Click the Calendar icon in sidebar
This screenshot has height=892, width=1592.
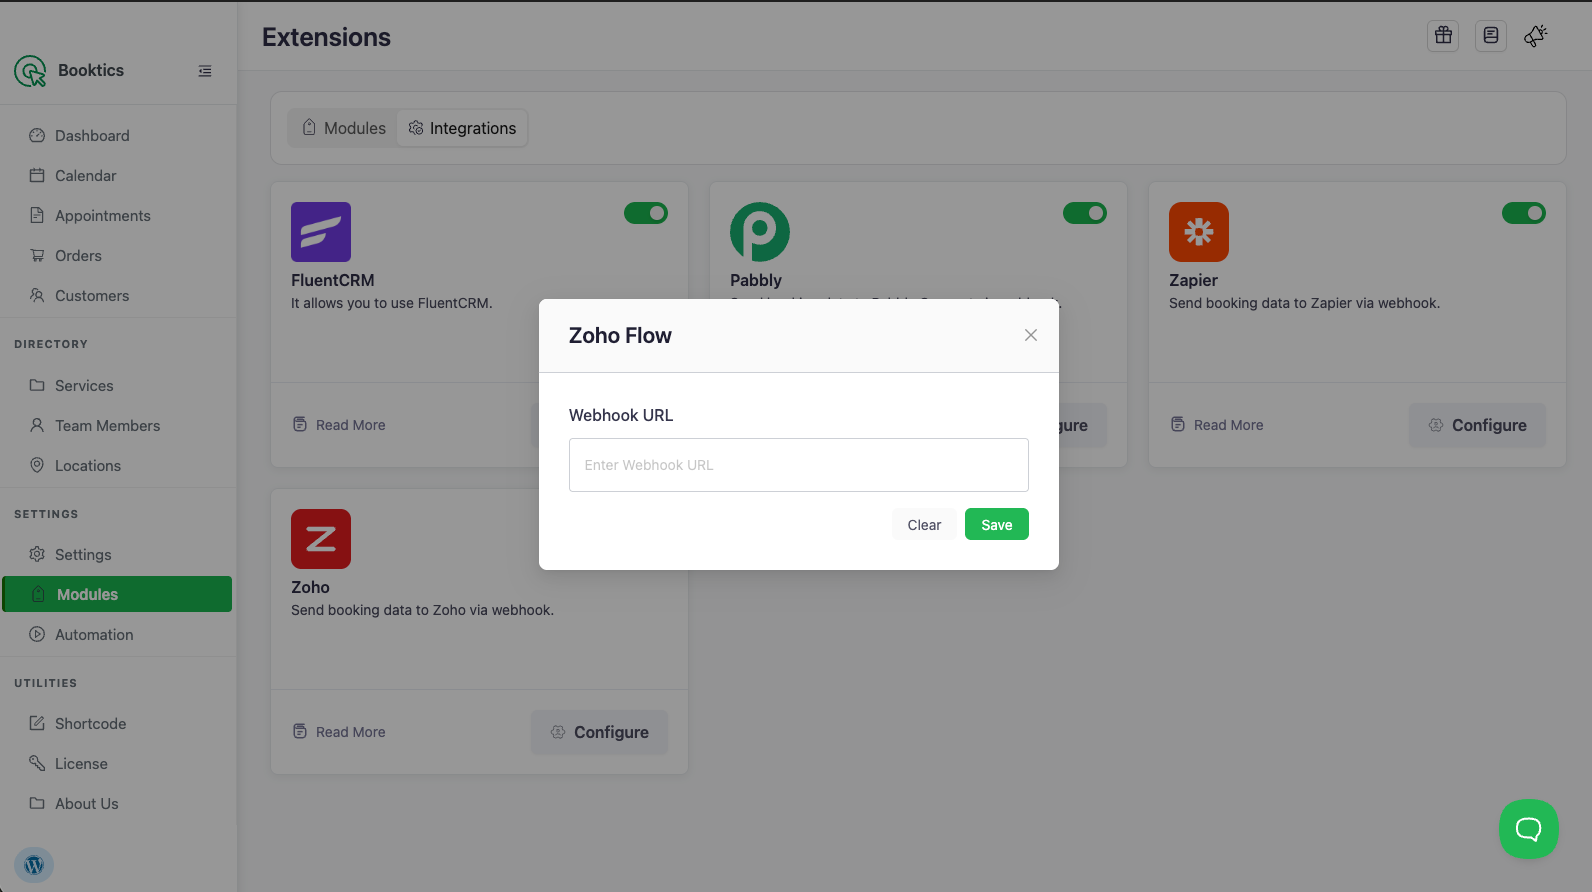37,176
